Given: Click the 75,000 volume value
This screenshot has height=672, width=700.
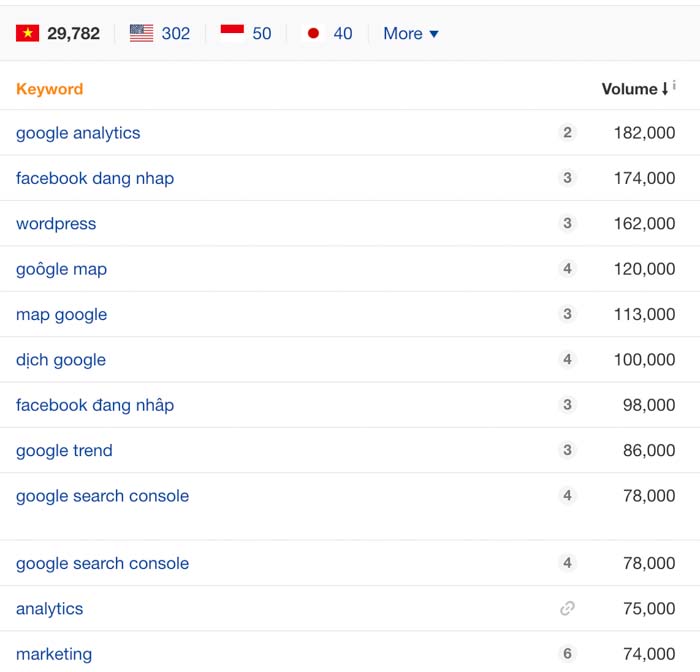Looking at the screenshot, I should coord(649,609).
